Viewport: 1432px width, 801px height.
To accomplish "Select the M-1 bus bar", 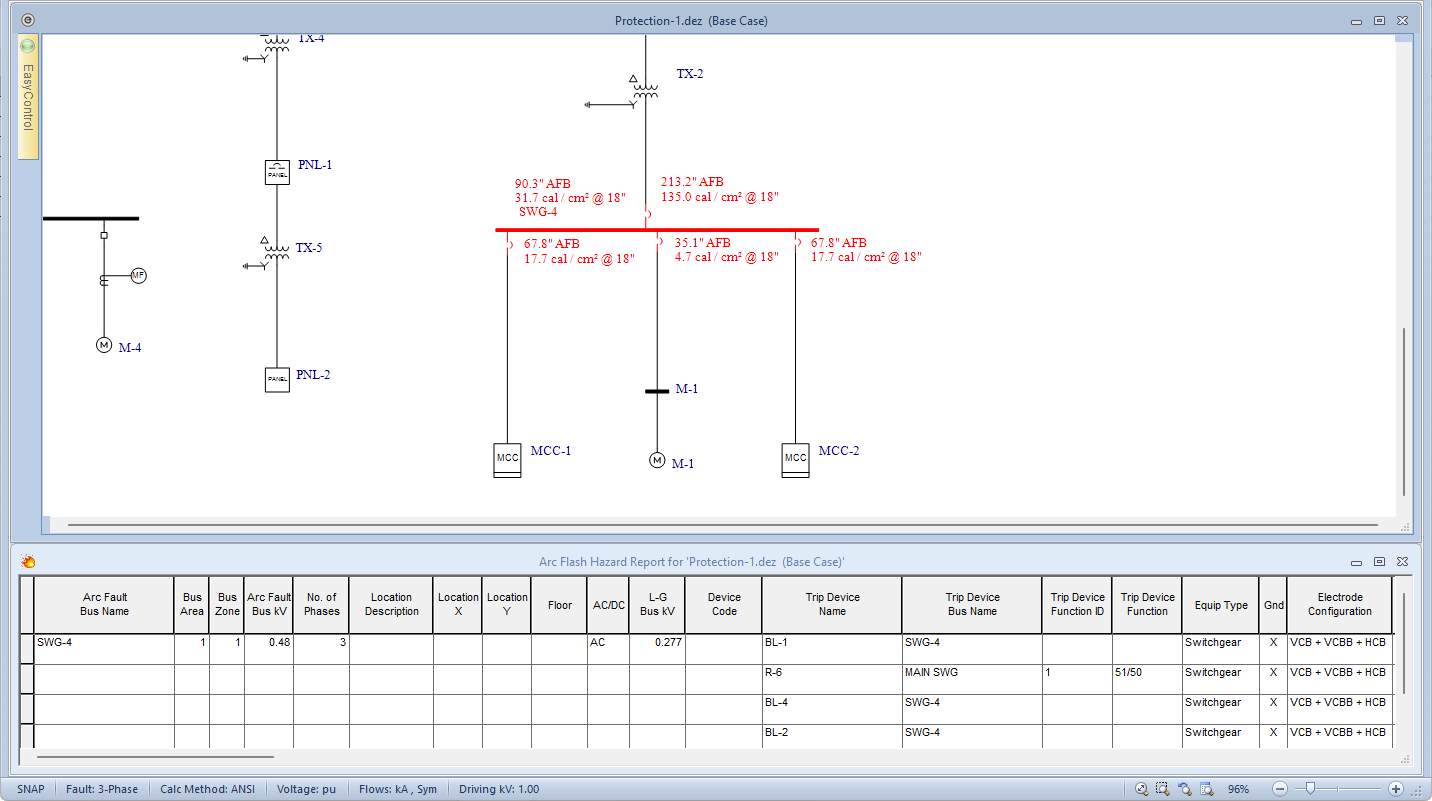I will 657,391.
